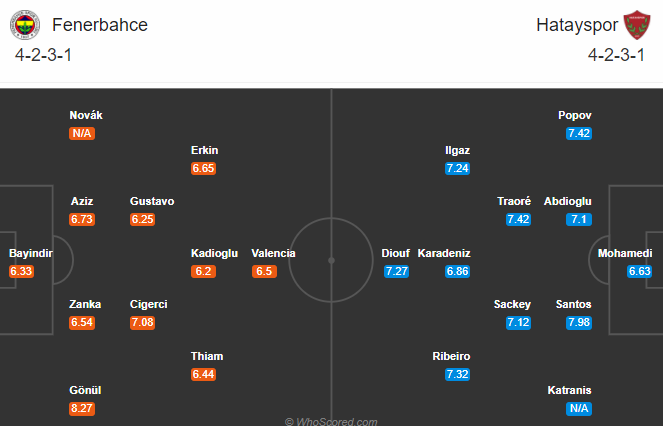This screenshot has width=663, height=426.
Task: Click player Kadioglu's name
Action: pyautogui.click(x=214, y=253)
